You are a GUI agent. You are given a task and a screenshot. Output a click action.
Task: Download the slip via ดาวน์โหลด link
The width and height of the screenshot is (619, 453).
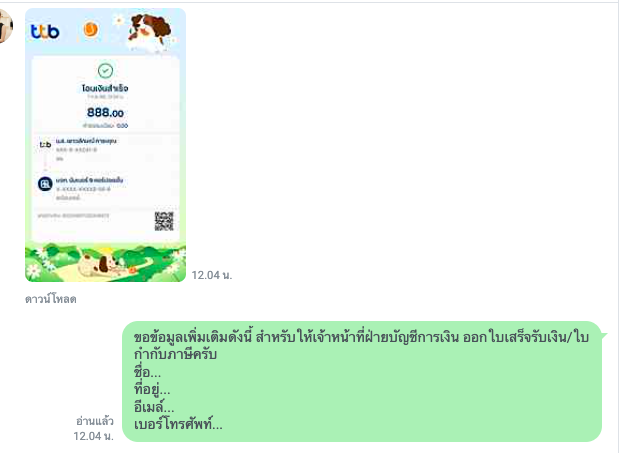[x=51, y=299]
